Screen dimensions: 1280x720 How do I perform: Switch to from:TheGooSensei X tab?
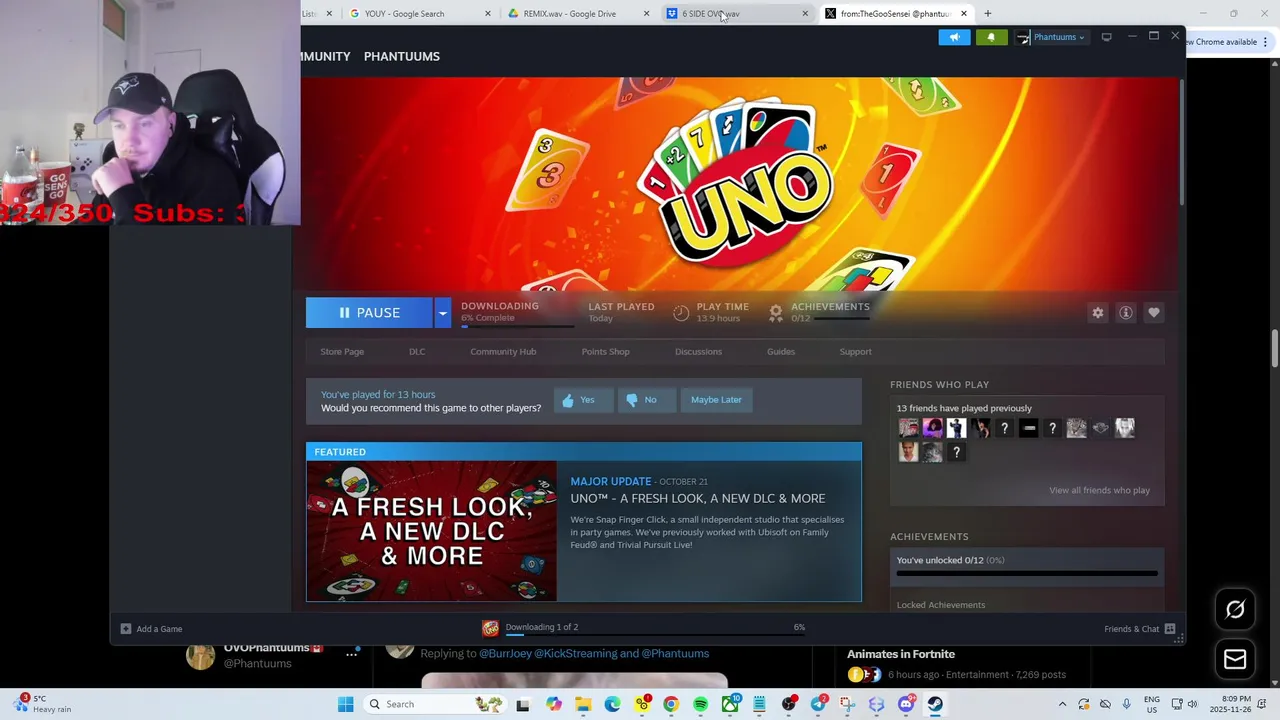click(x=894, y=14)
